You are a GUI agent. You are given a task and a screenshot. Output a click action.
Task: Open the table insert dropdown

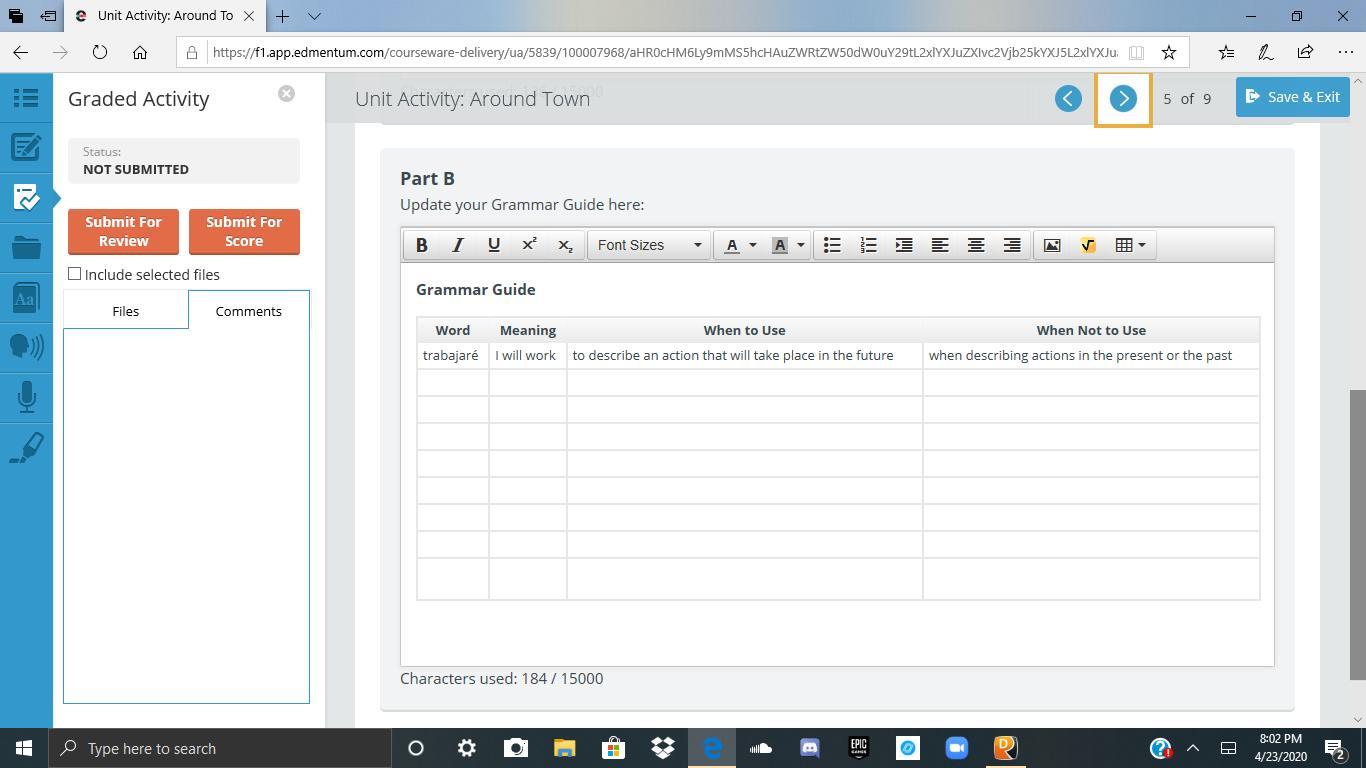tap(1130, 245)
